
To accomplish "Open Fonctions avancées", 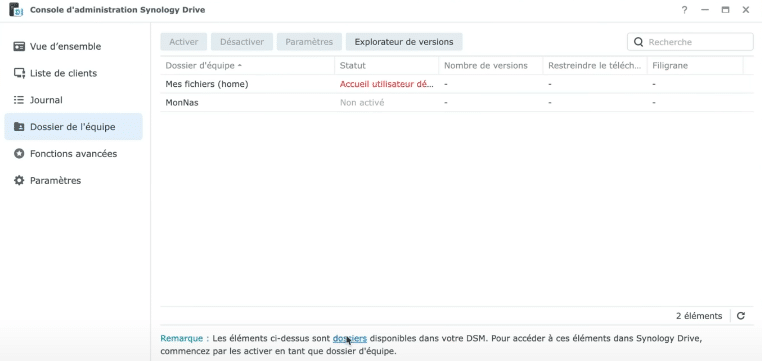I will (73, 154).
